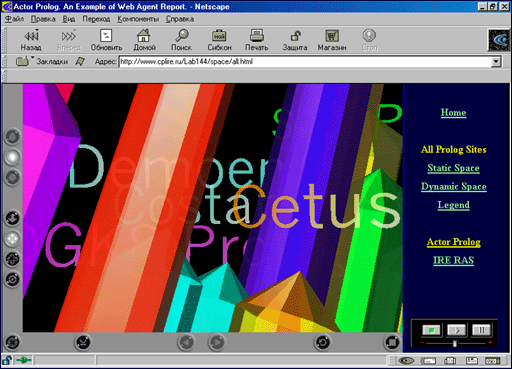
Task: Toggle the Plan movement button
Action: (12, 218)
